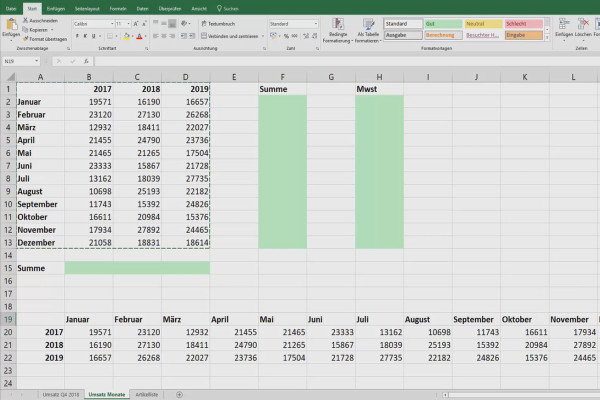Click the select all corner triangle

[x=11, y=77]
